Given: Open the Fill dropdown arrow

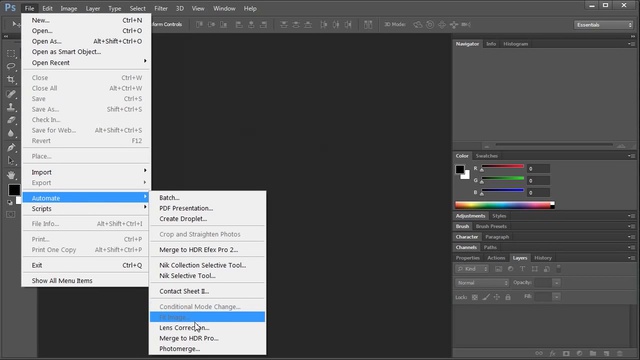Looking at the screenshot, I should pyautogui.click(x=556, y=297).
